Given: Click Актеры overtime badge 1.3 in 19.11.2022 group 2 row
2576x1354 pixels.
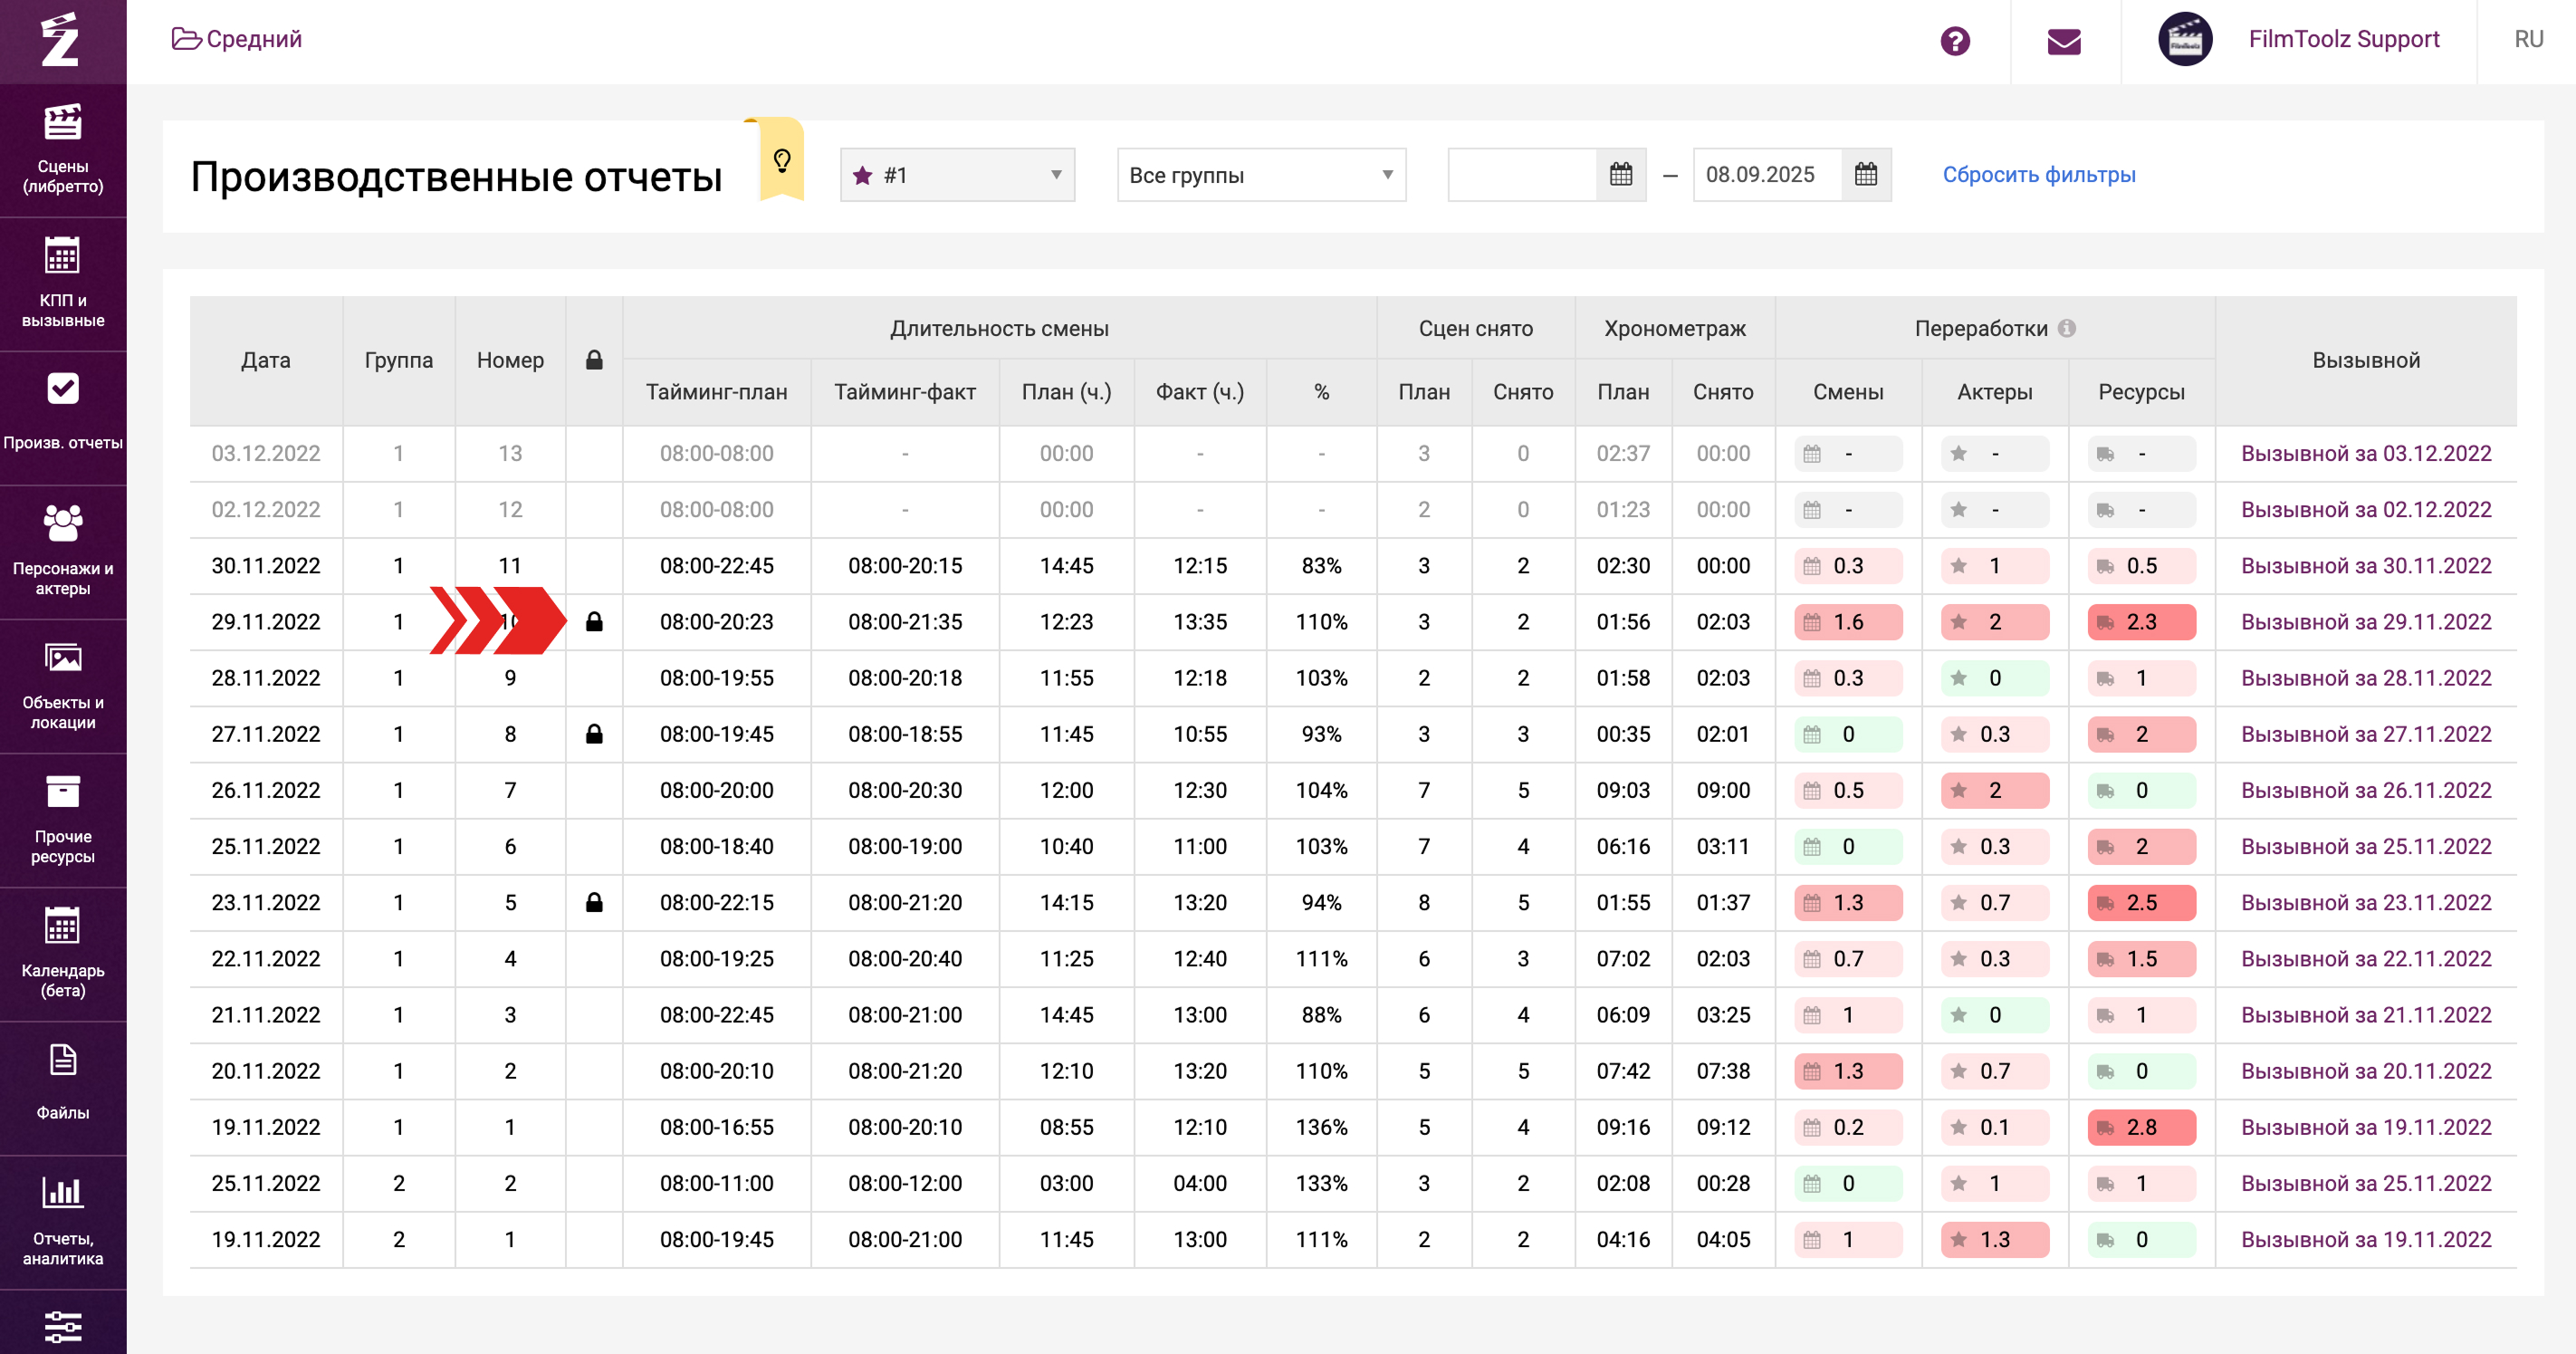Looking at the screenshot, I should tap(1994, 1239).
